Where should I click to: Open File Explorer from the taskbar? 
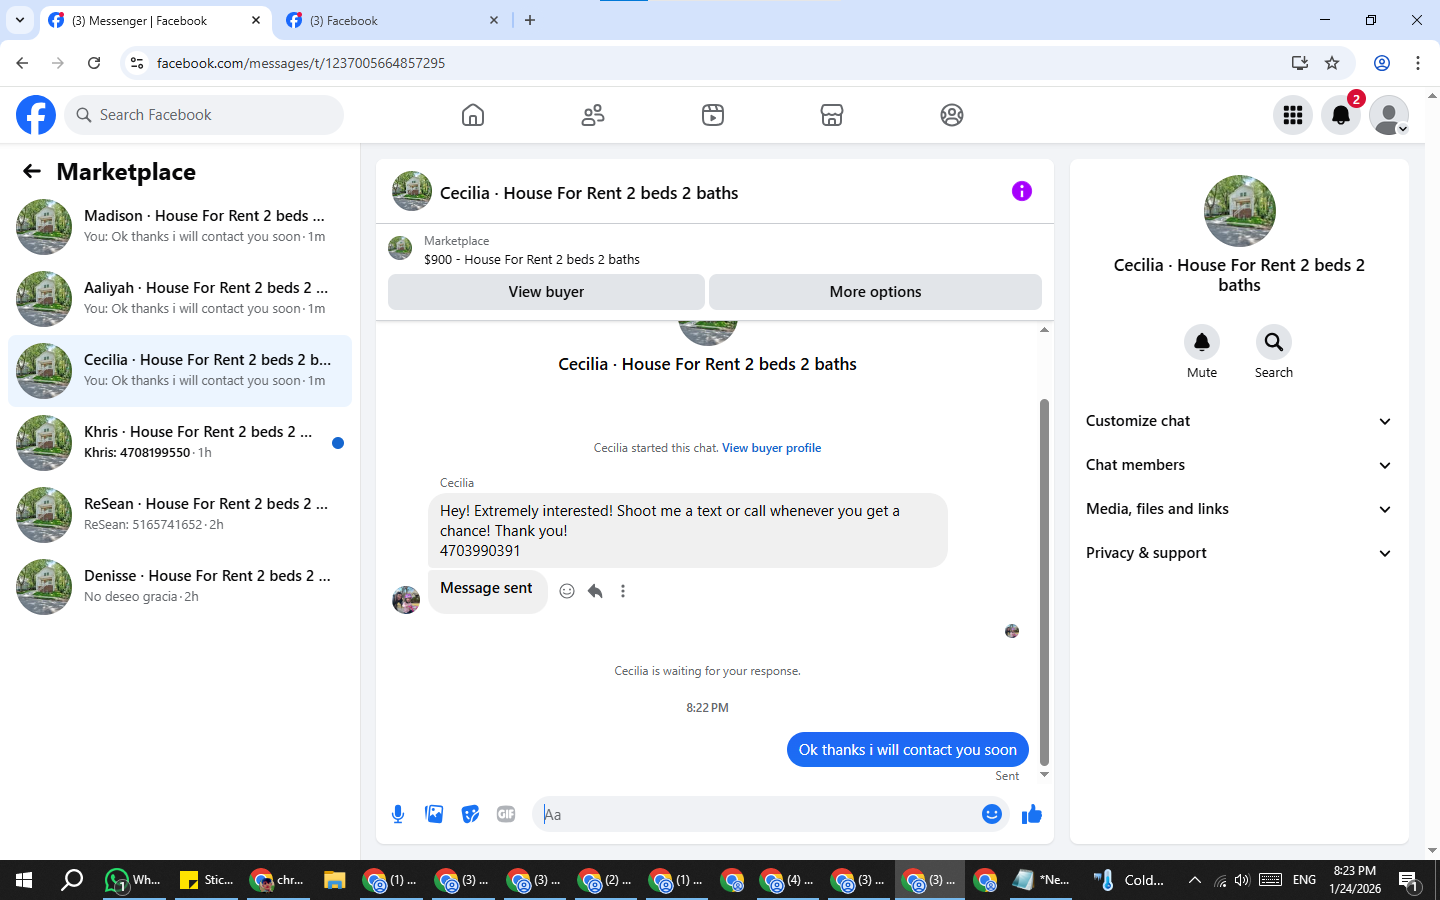click(x=334, y=880)
